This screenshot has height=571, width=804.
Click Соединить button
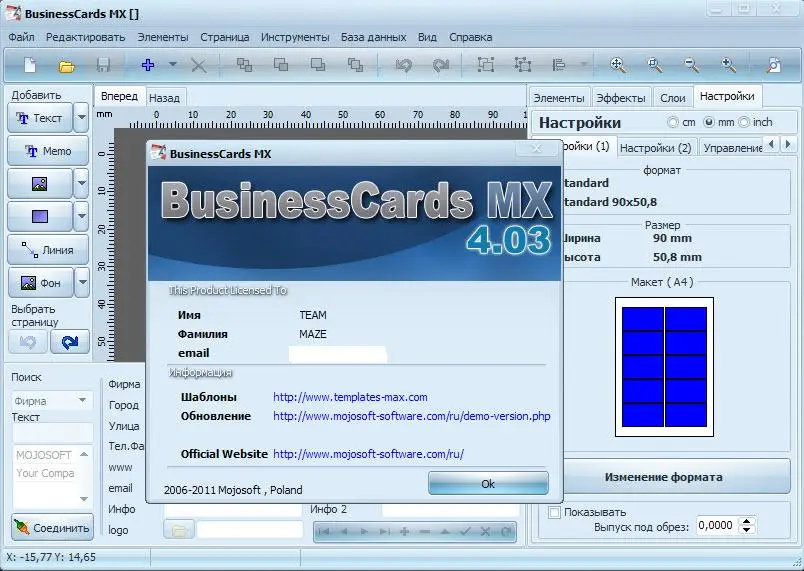pos(52,527)
